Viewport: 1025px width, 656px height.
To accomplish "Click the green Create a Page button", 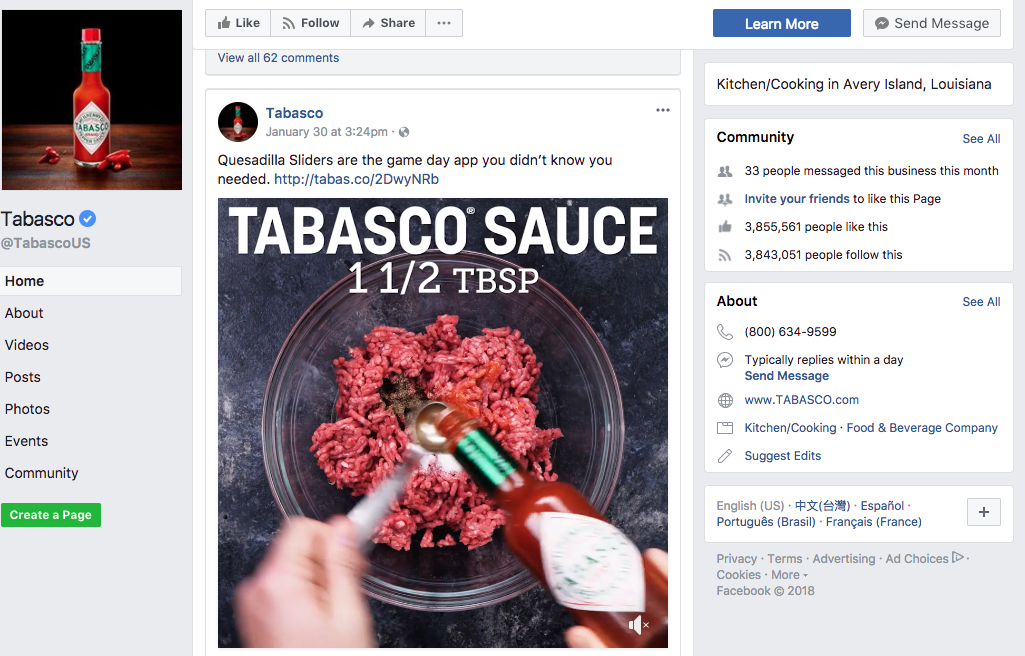I will click(x=51, y=515).
